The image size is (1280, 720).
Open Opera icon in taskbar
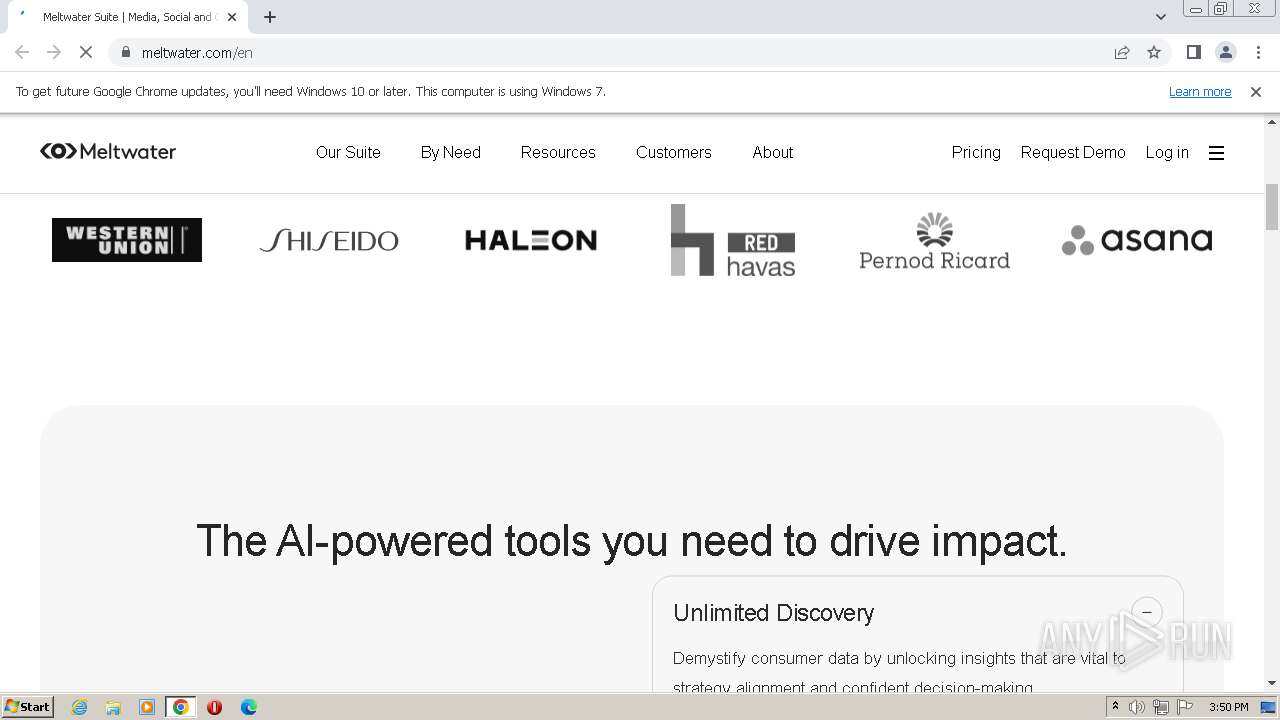pos(214,707)
